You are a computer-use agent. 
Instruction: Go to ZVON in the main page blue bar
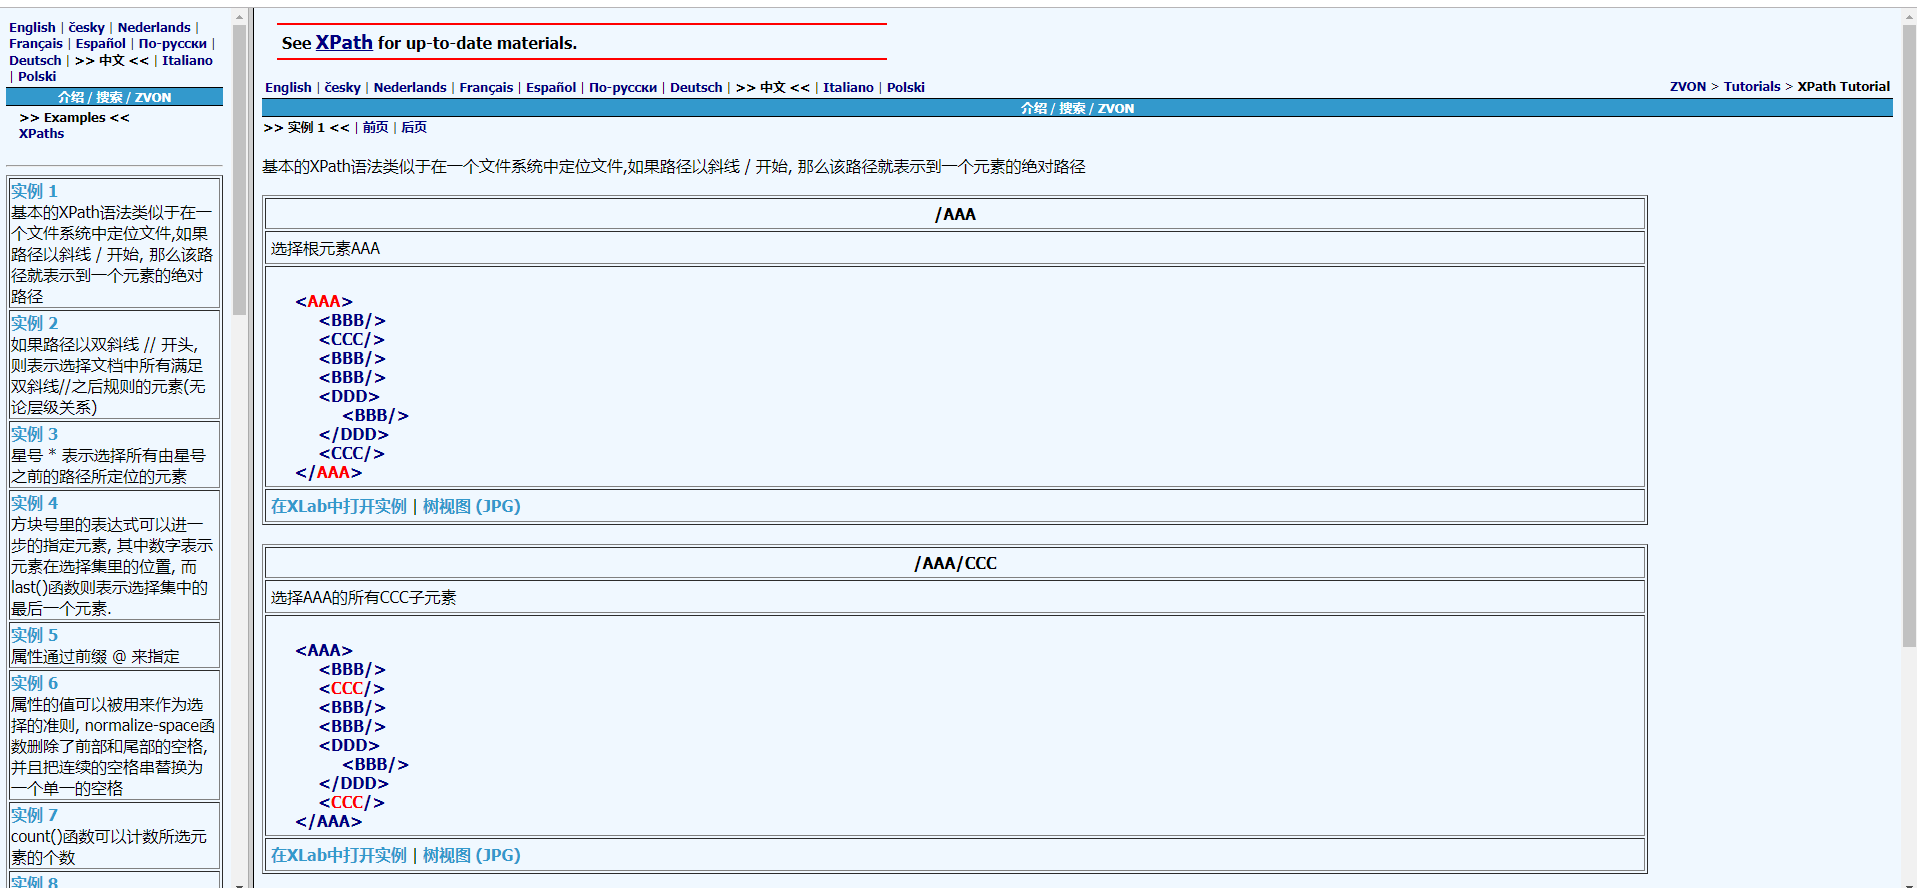point(1116,108)
